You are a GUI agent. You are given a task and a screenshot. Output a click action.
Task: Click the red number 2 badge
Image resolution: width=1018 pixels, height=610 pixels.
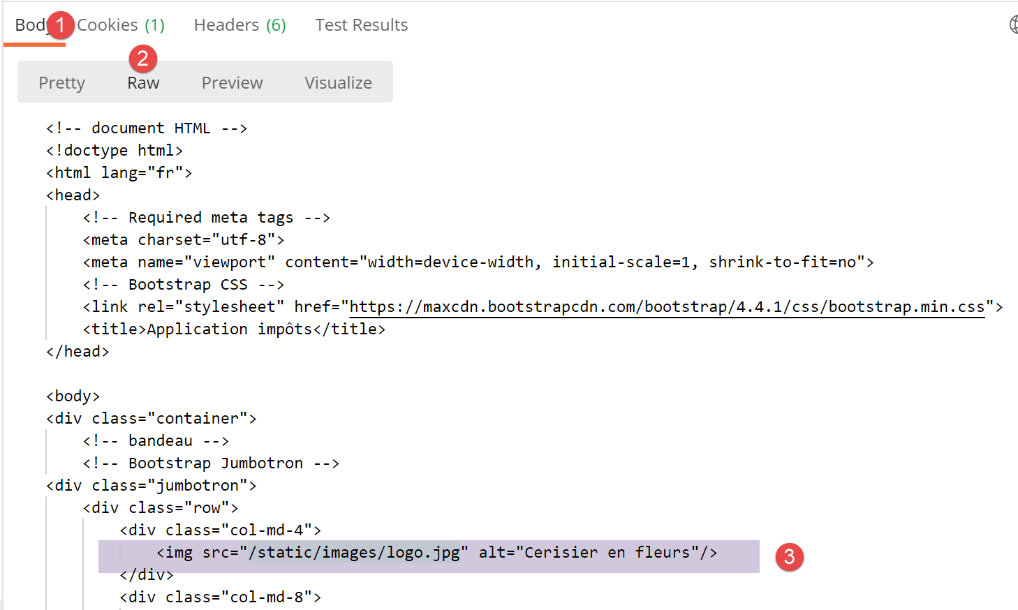142,59
